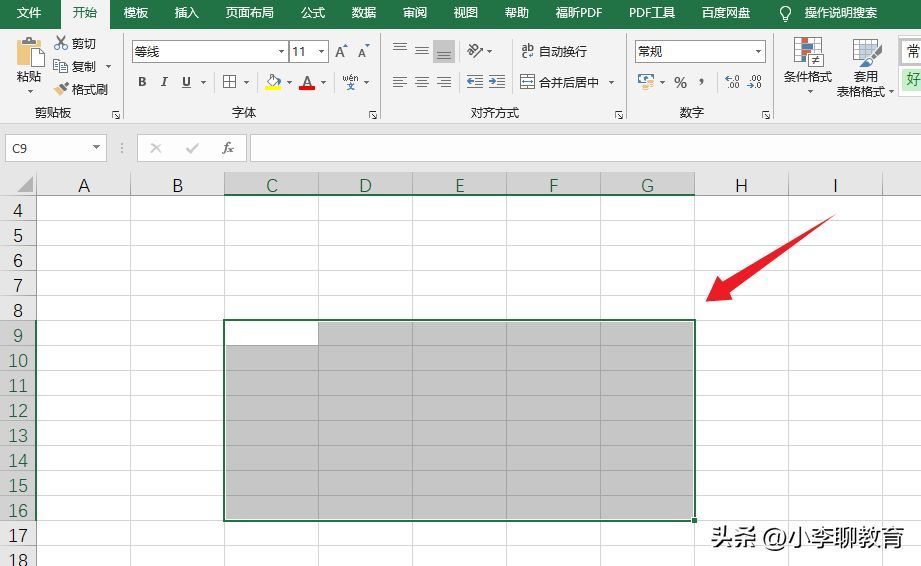
Task: Switch to Page Layout (页面布局) tab
Action: pos(250,13)
